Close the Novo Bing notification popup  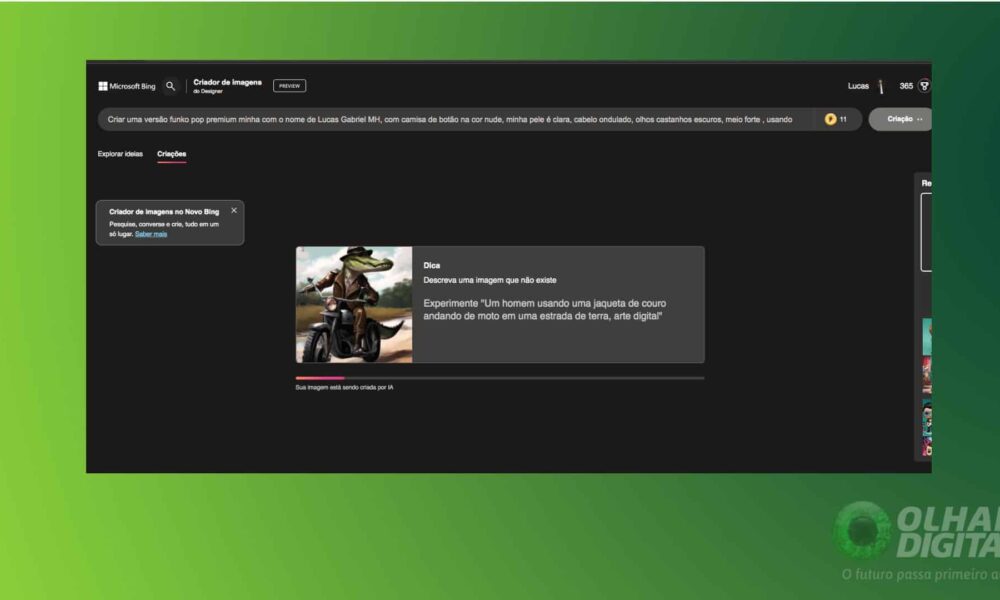234,210
